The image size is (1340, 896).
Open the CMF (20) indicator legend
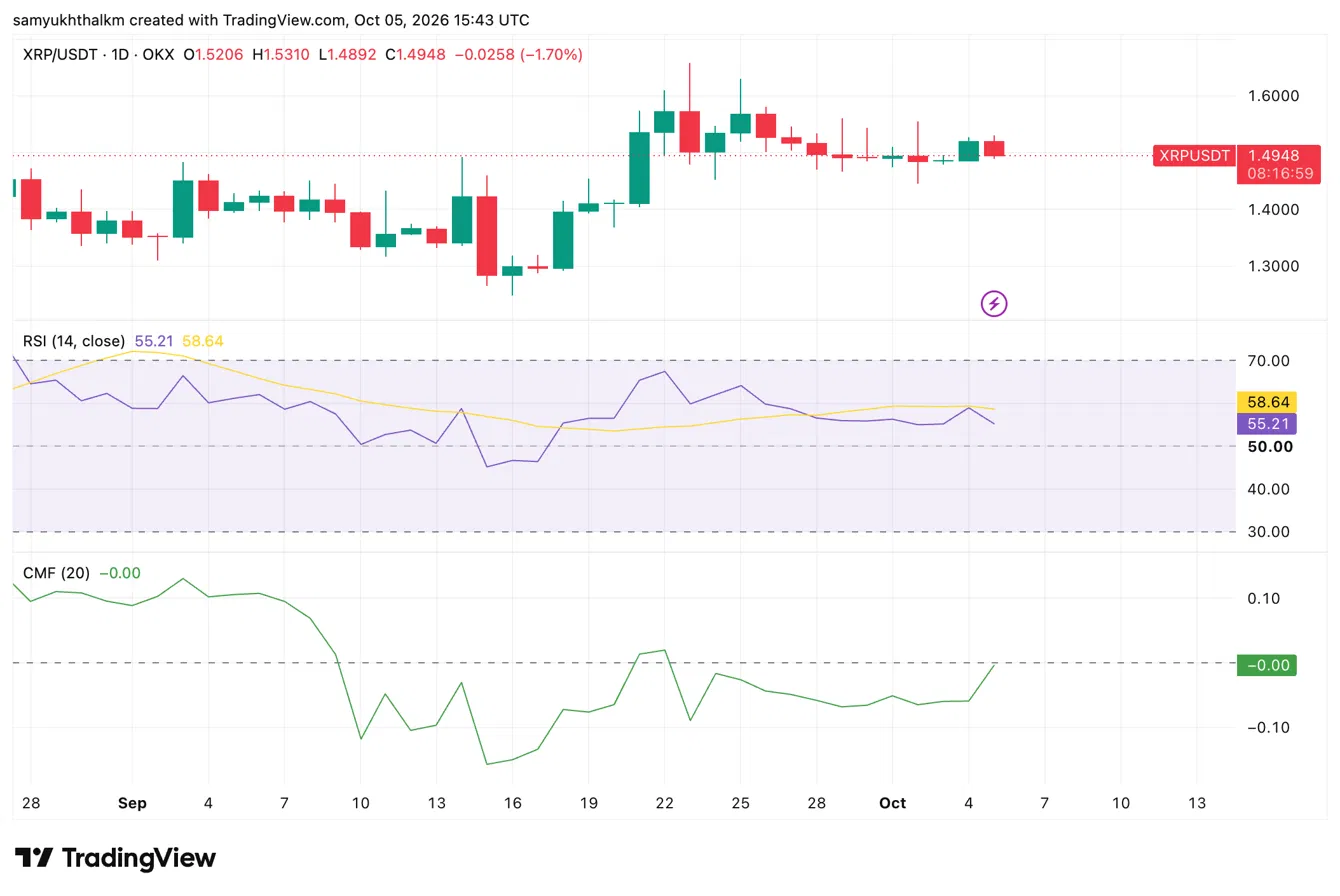[56, 573]
